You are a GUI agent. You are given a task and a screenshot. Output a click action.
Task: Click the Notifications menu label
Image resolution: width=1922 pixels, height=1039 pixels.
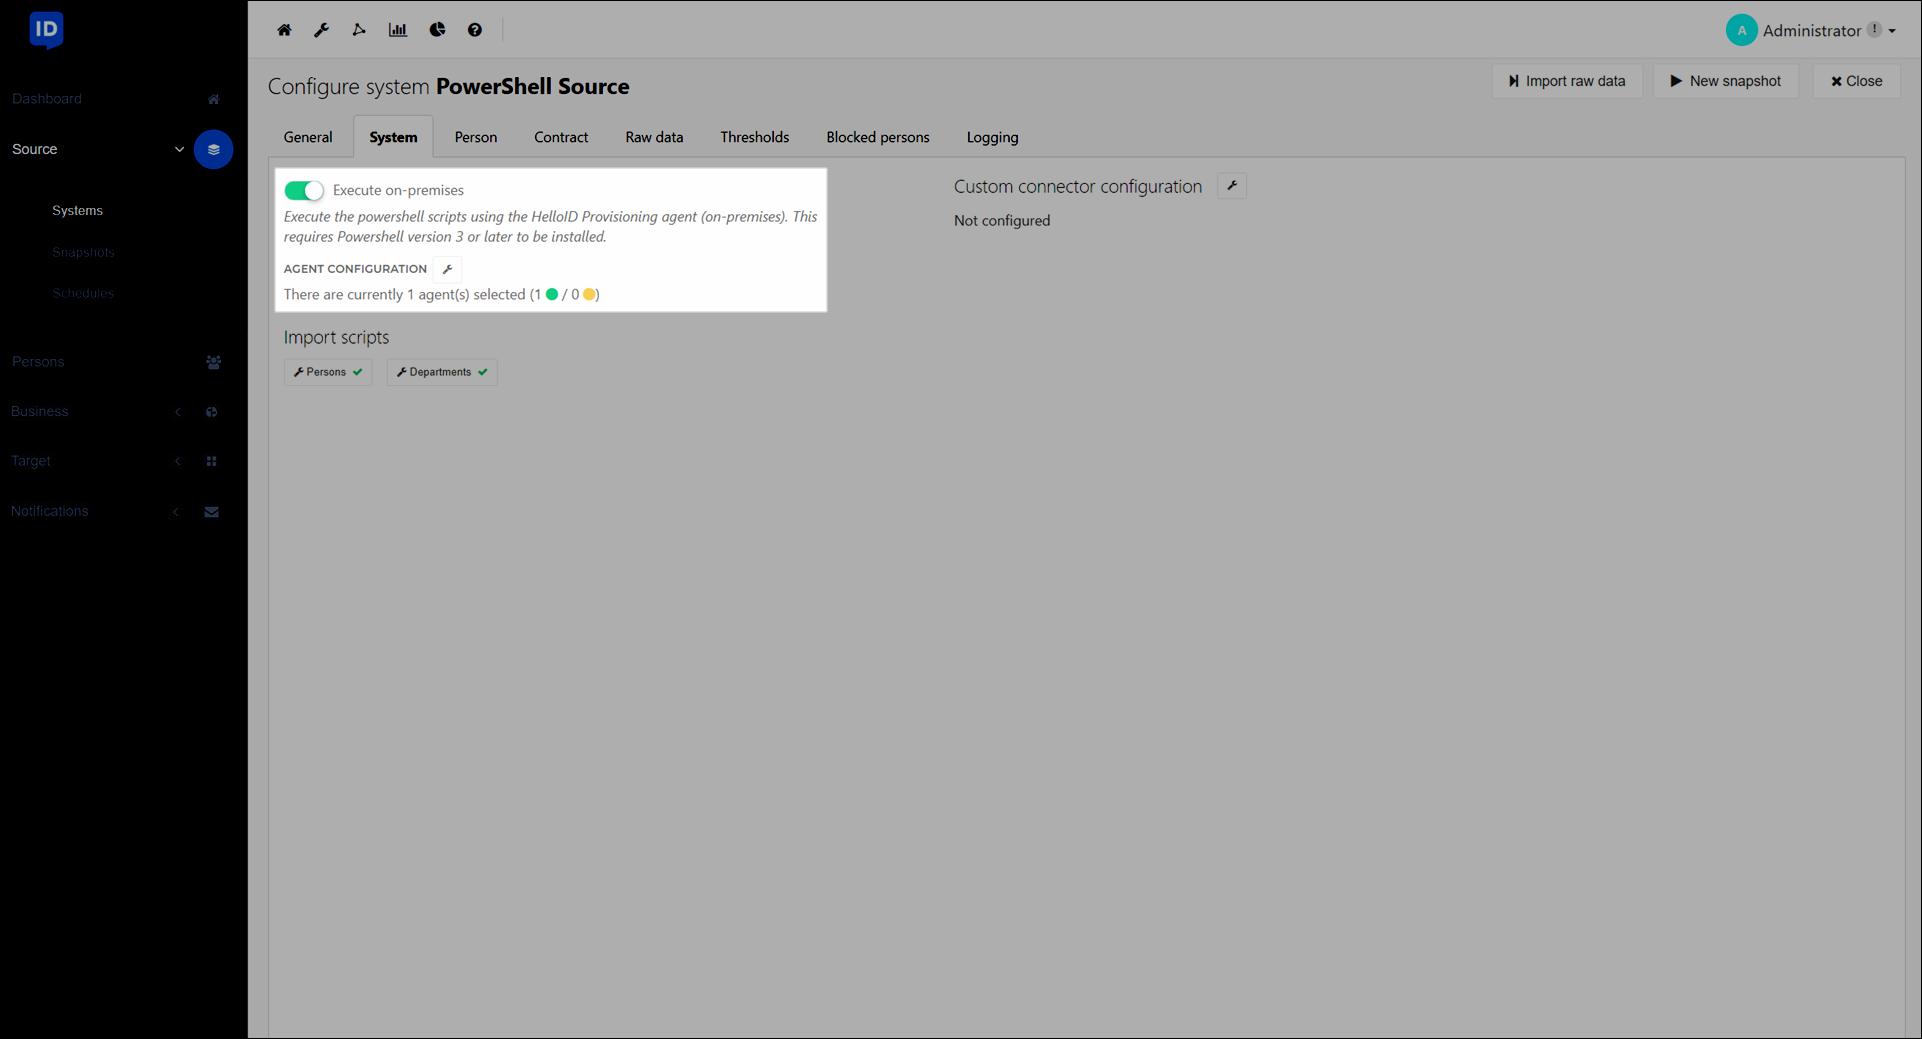coord(50,511)
